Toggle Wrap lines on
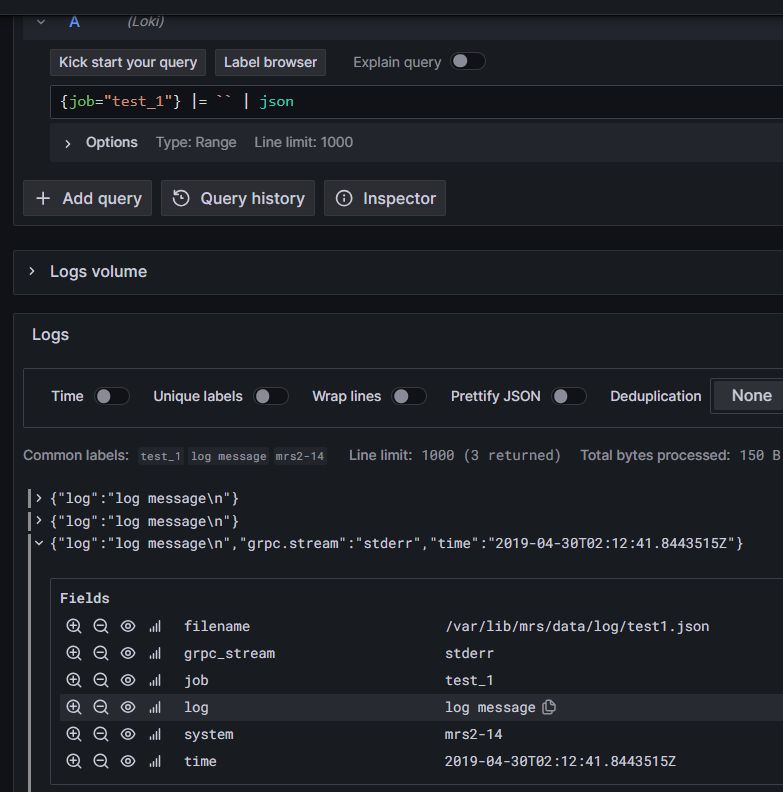783x792 pixels. 409,396
